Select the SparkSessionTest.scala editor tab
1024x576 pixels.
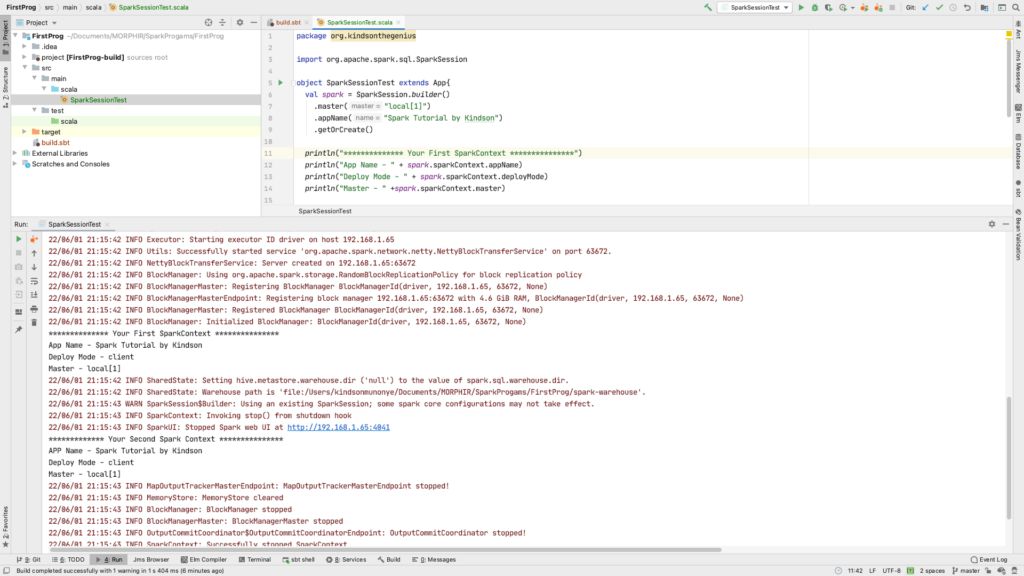click(x=359, y=22)
